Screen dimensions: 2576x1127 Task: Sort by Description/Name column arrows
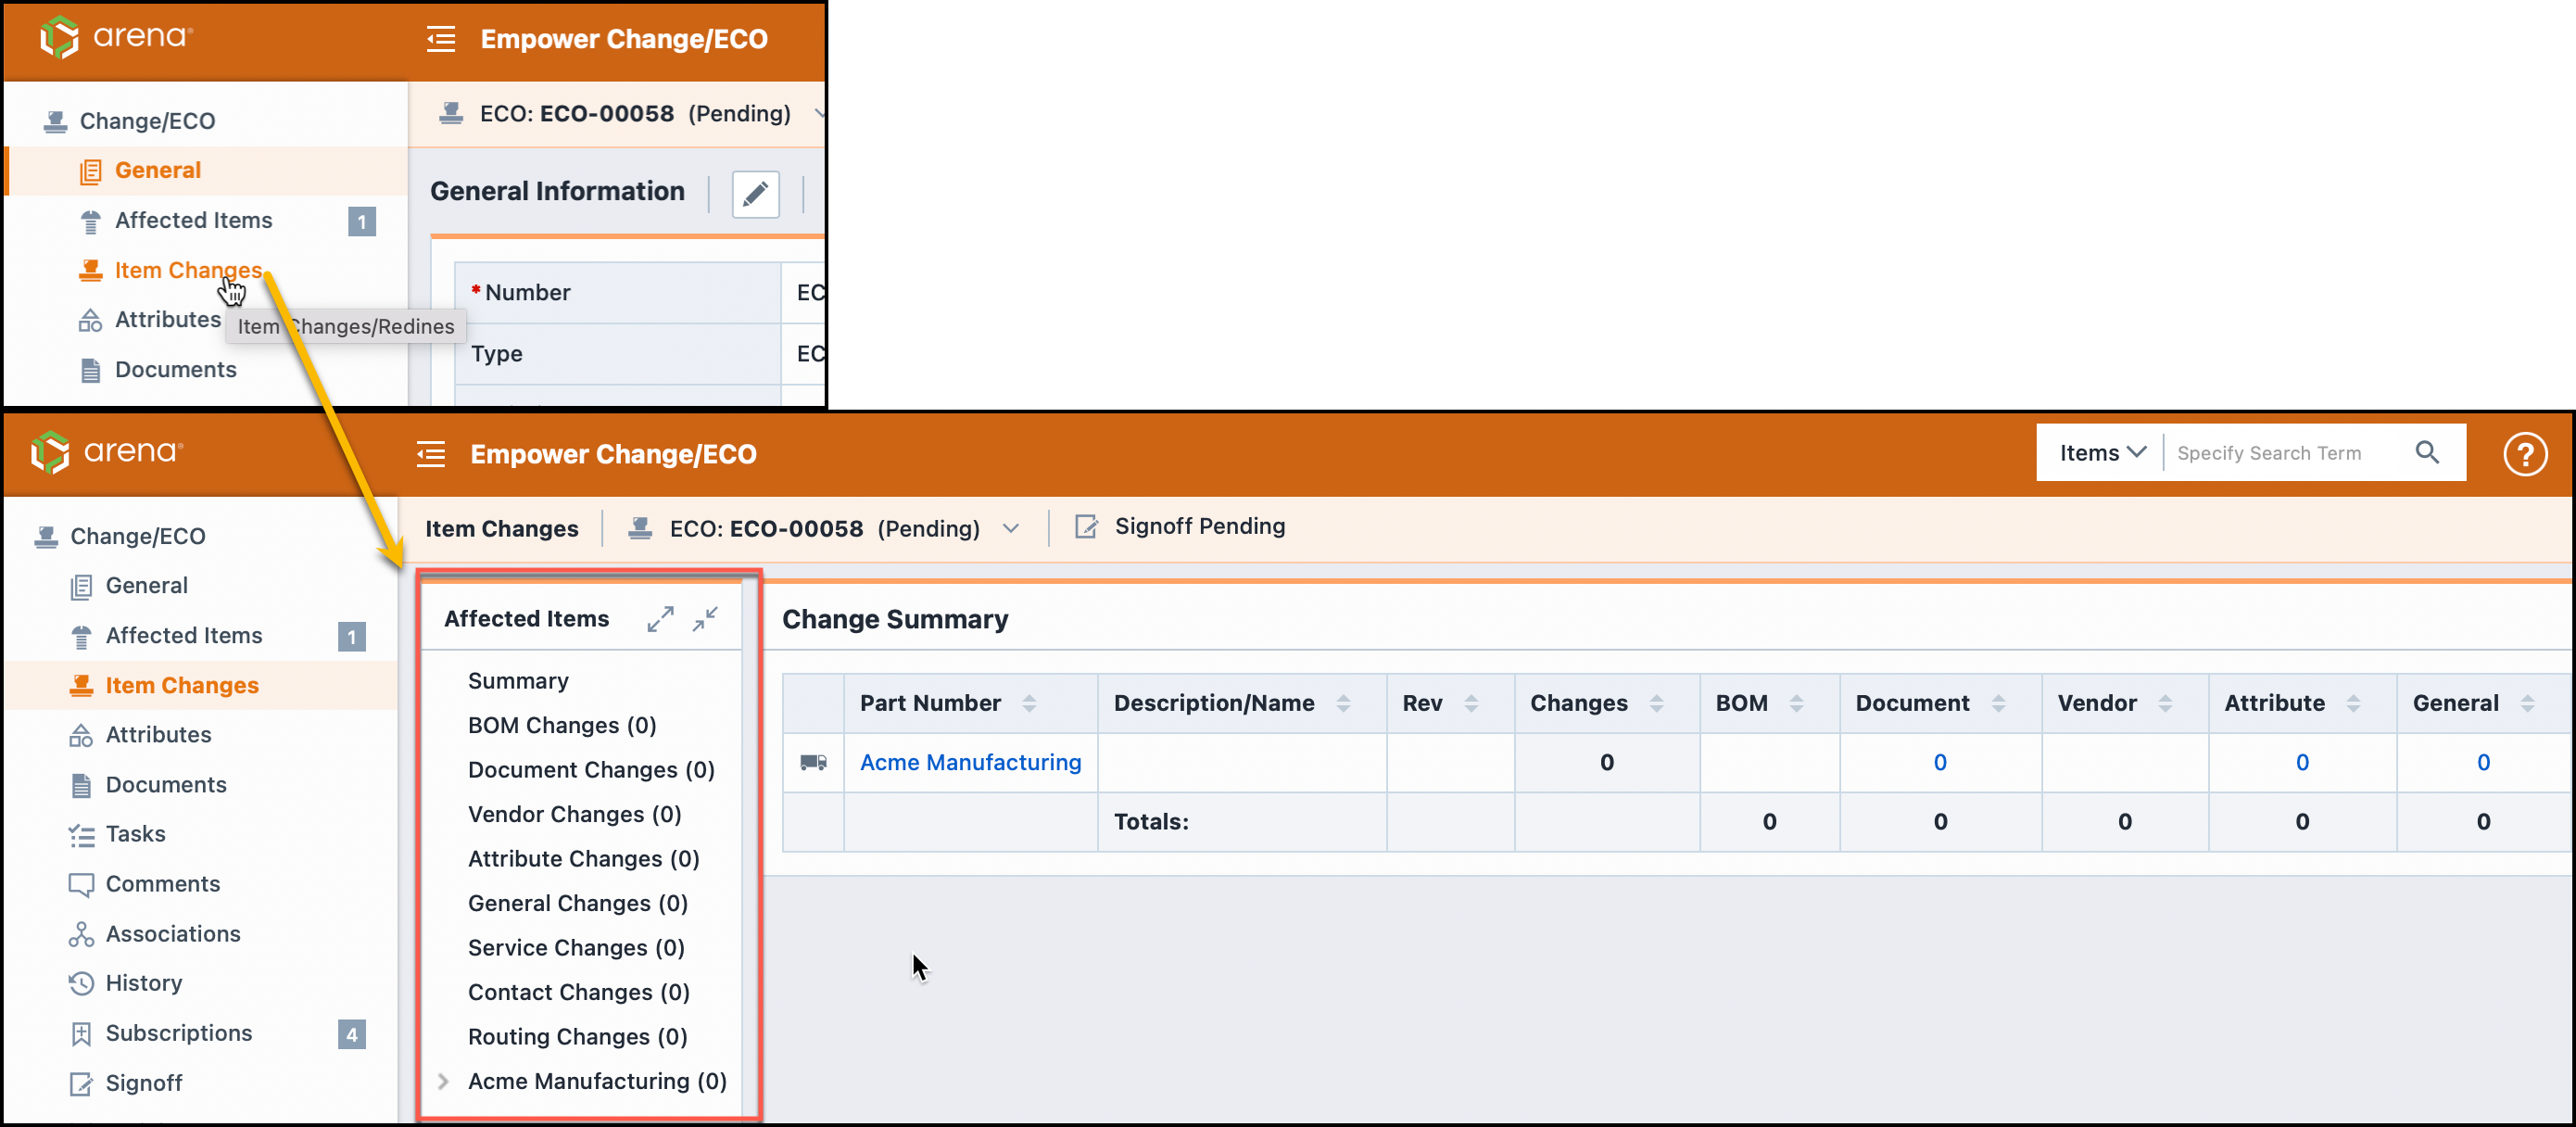[x=1343, y=703]
